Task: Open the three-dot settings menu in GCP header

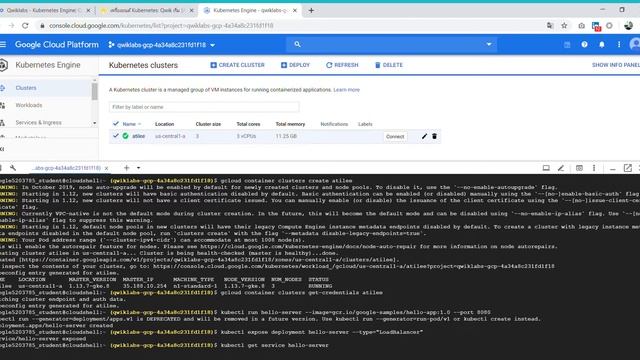Action: coord(619,44)
